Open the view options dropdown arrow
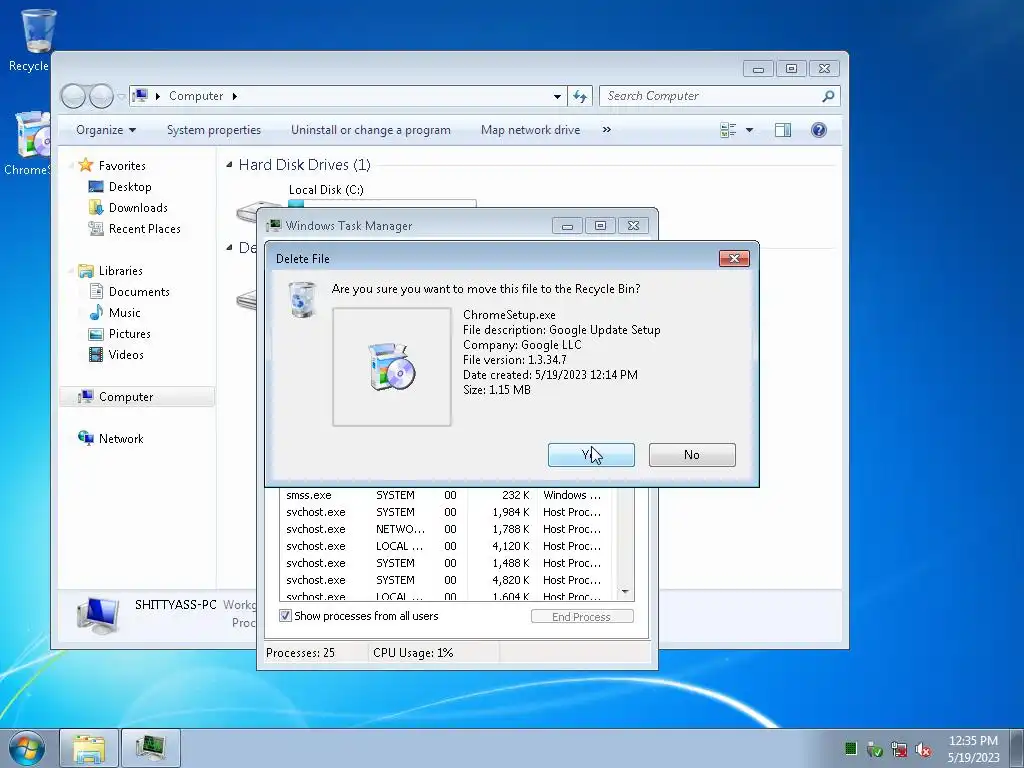 pyautogui.click(x=749, y=130)
